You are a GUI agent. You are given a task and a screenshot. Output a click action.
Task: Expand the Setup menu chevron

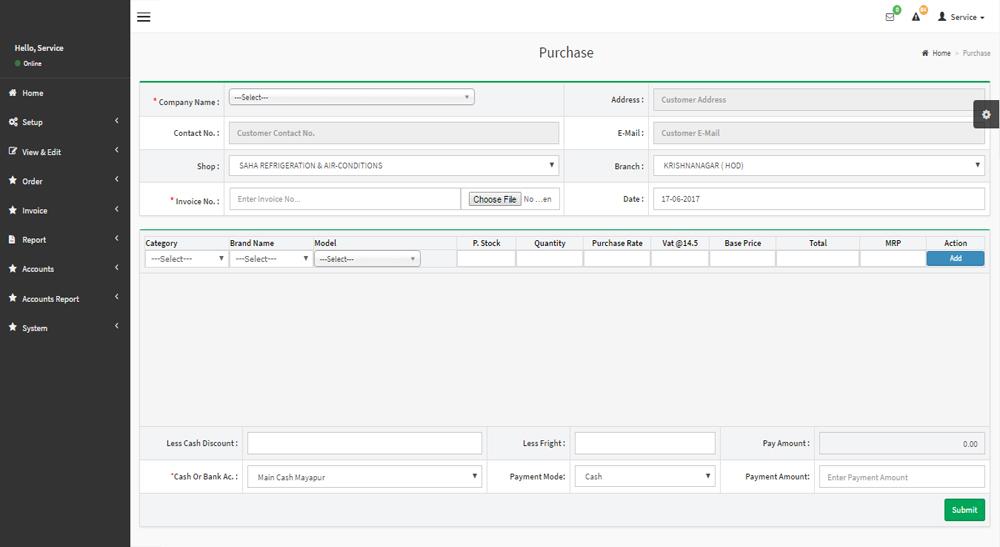[117, 120]
